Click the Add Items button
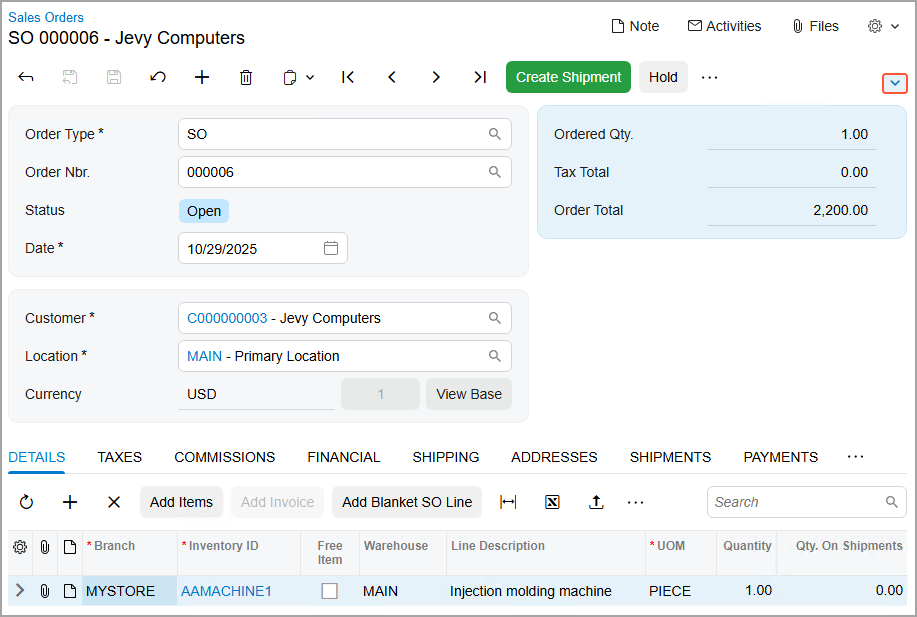This screenshot has width=917, height=617. (181, 502)
